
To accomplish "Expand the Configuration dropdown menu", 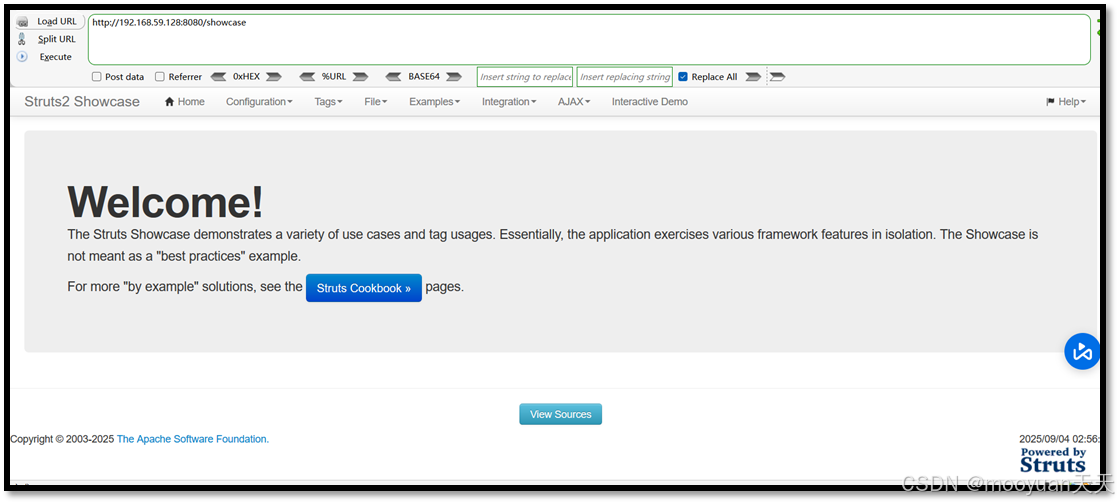I will [x=259, y=101].
